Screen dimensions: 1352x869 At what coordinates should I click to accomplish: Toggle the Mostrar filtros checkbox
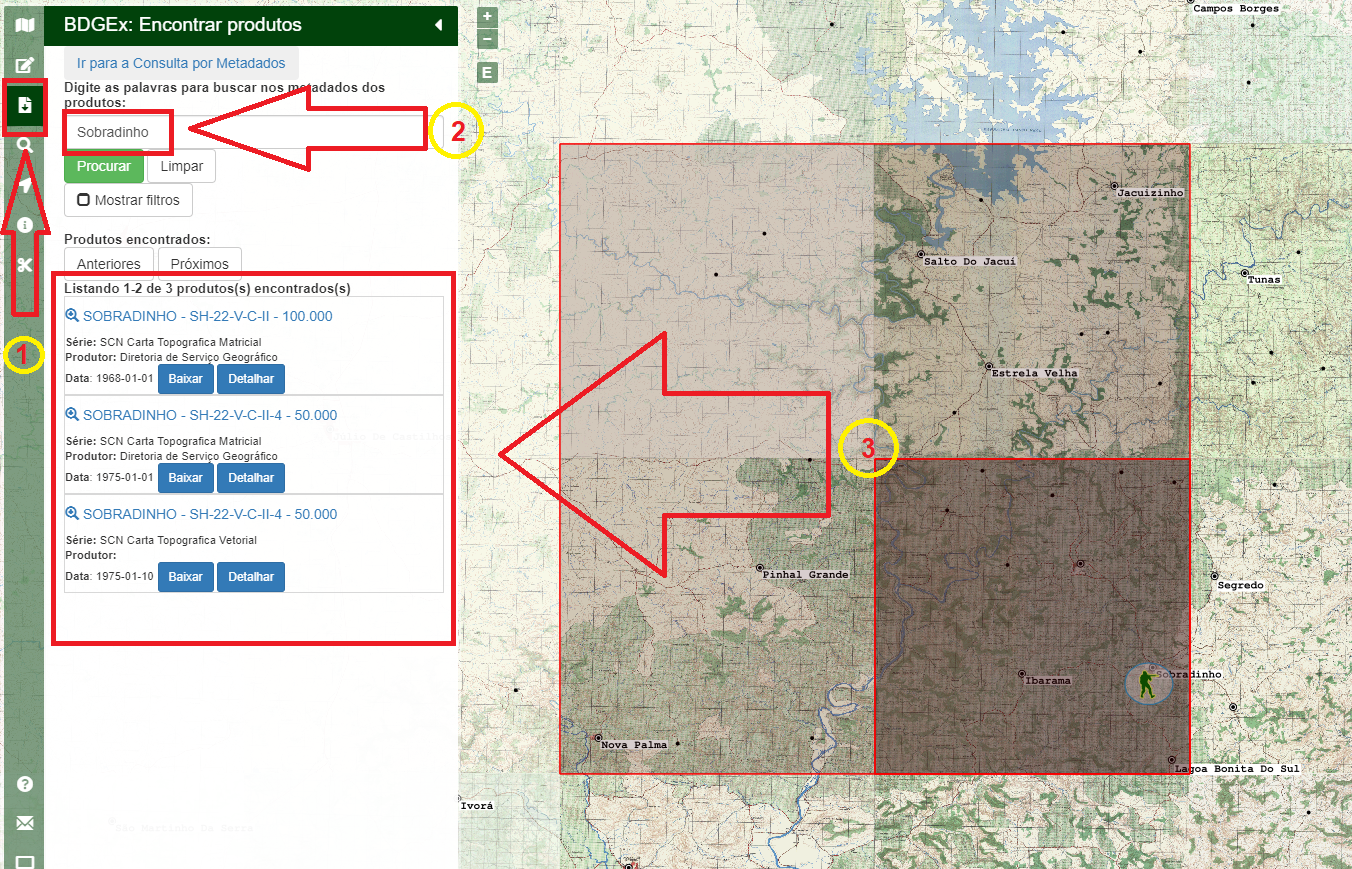click(84, 200)
